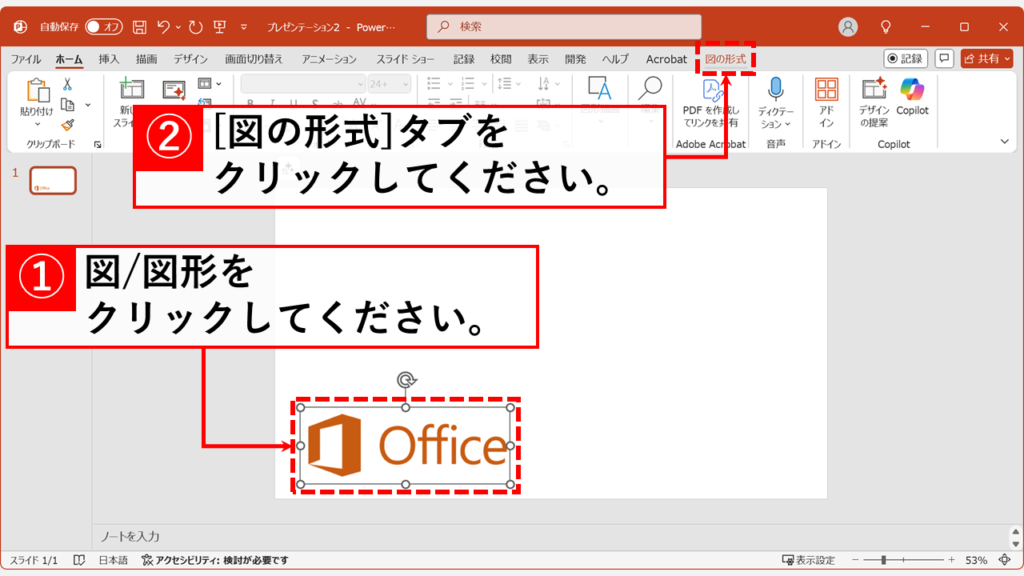The image size is (1024, 576).
Task: Click the magnifier 編集 icon in ribbon
Action: click(650, 89)
